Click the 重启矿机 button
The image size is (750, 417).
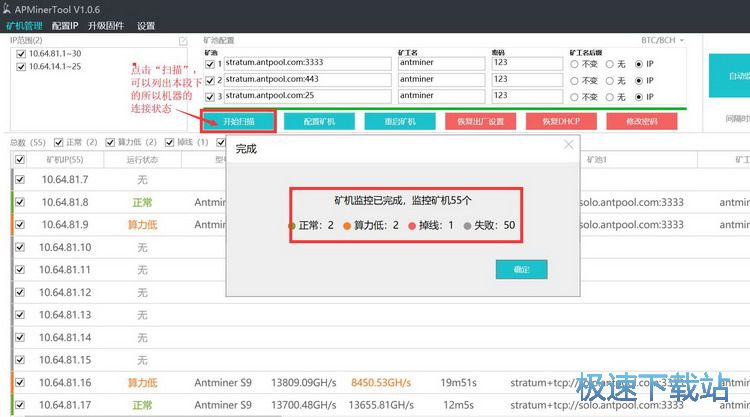(400, 121)
